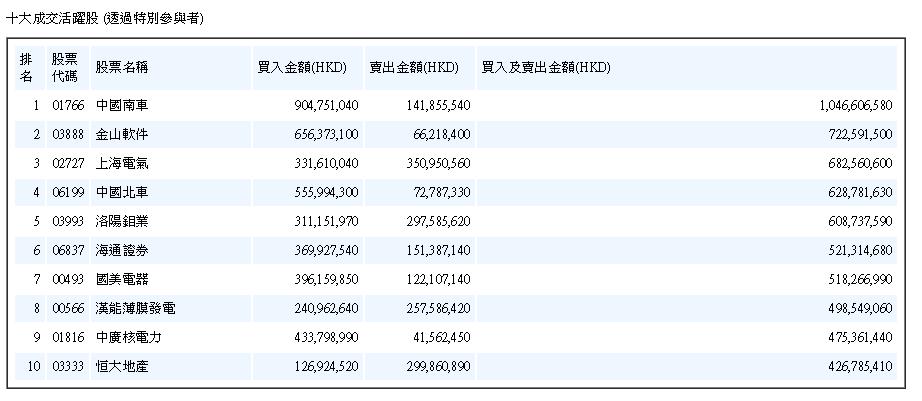Click the 買入及賣出金額(HKD) column header
Image resolution: width=922 pixels, height=401 pixels.
(x=546, y=67)
